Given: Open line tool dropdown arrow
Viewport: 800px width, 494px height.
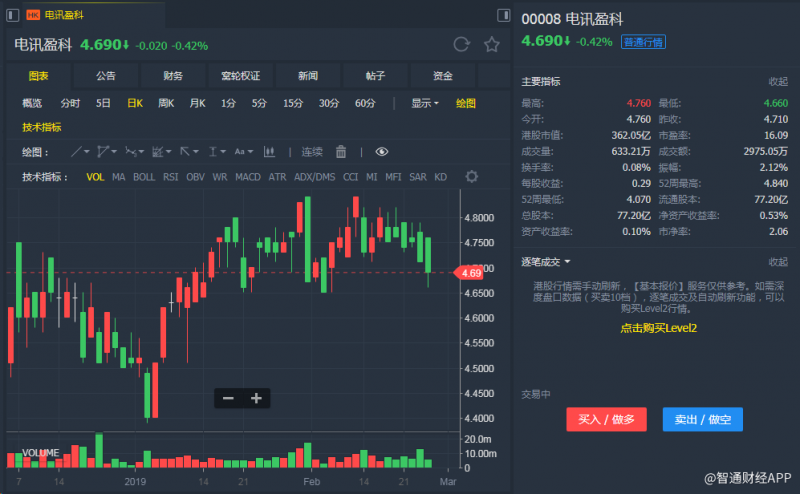Looking at the screenshot, I should 87,152.
